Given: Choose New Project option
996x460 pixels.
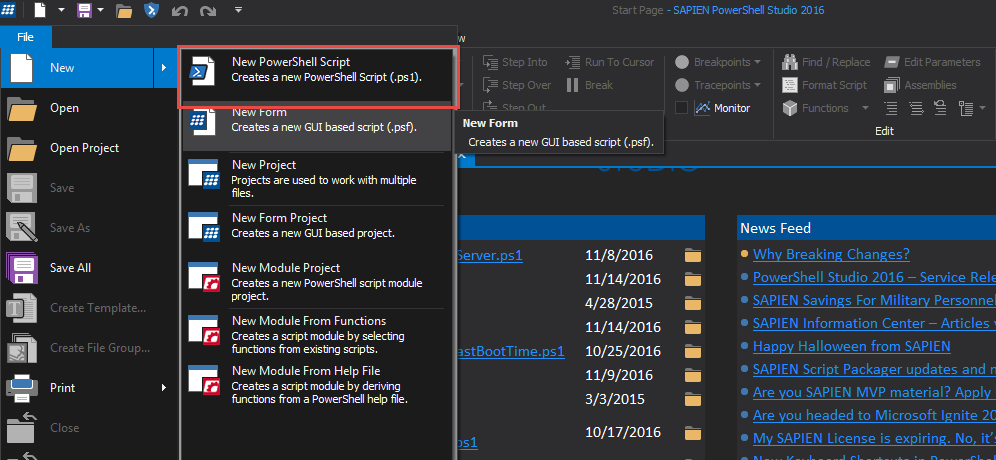Looking at the screenshot, I should pyautogui.click(x=317, y=179).
